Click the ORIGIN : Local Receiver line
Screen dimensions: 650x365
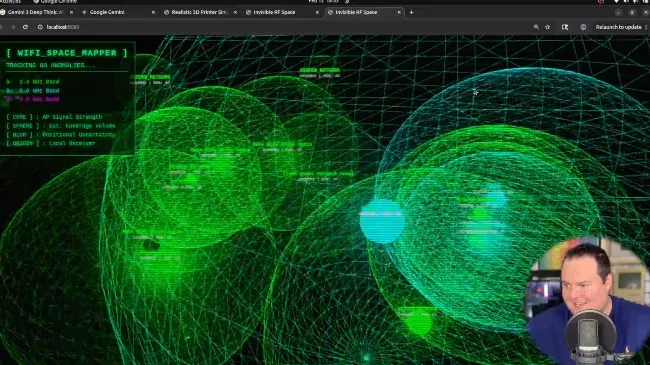coord(51,143)
